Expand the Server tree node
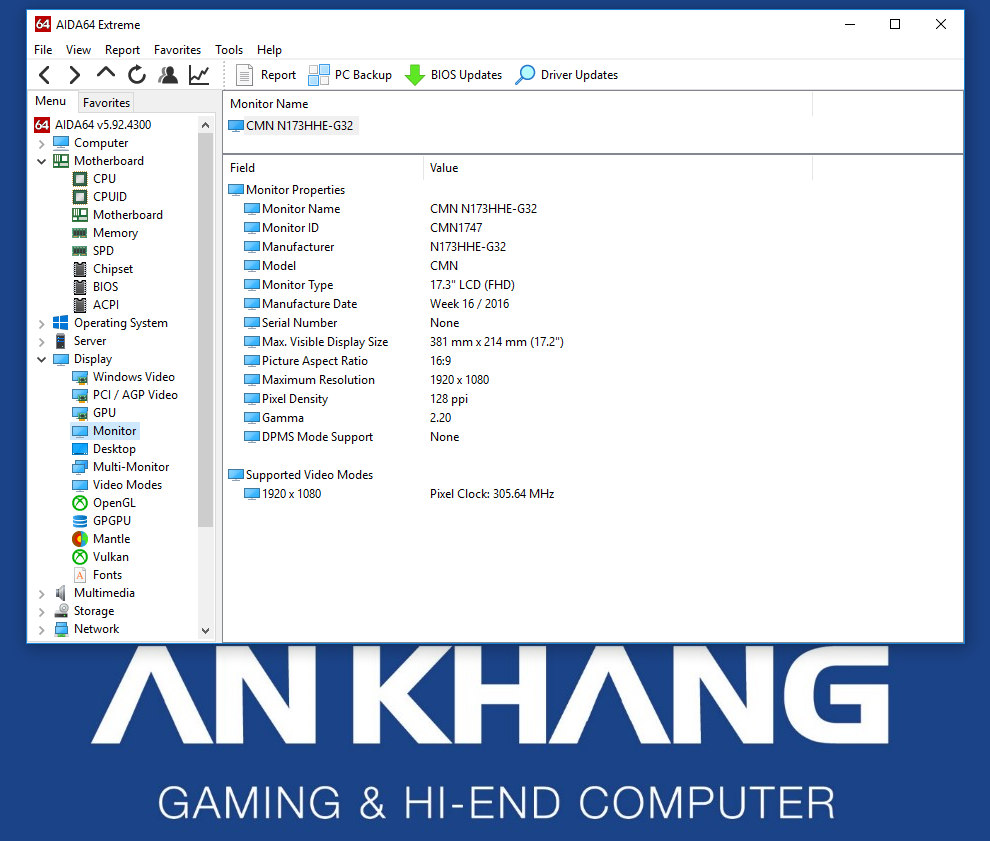Screen dimensions: 990x841 click(x=42, y=342)
